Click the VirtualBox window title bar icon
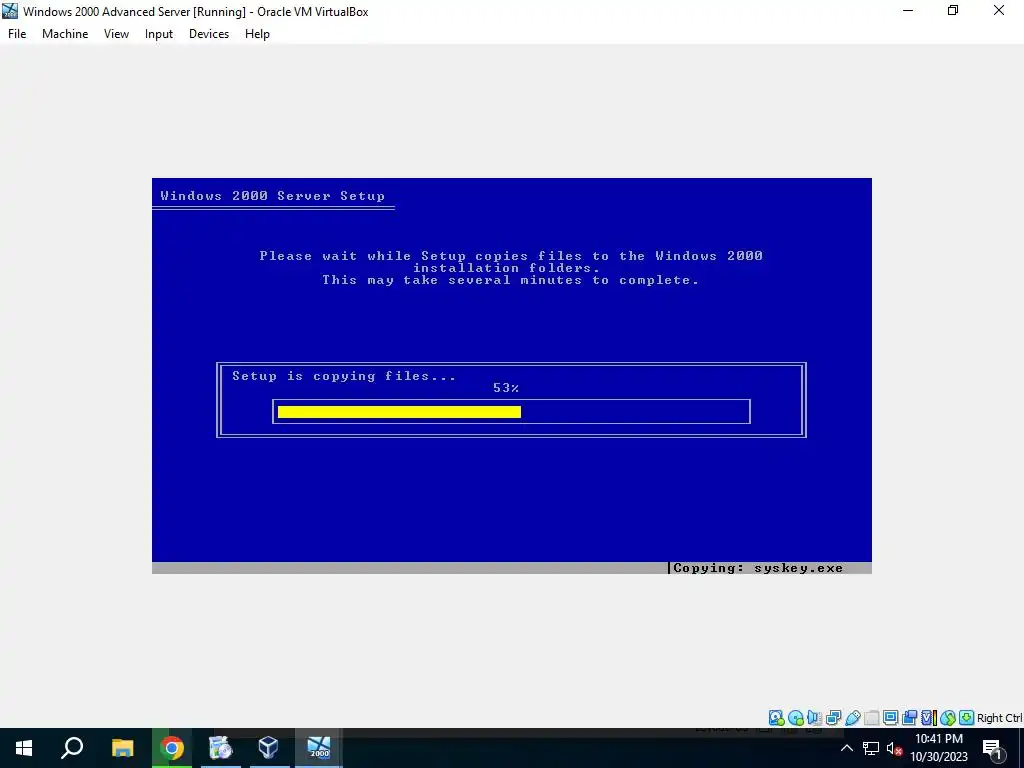The image size is (1024, 768). tap(10, 11)
